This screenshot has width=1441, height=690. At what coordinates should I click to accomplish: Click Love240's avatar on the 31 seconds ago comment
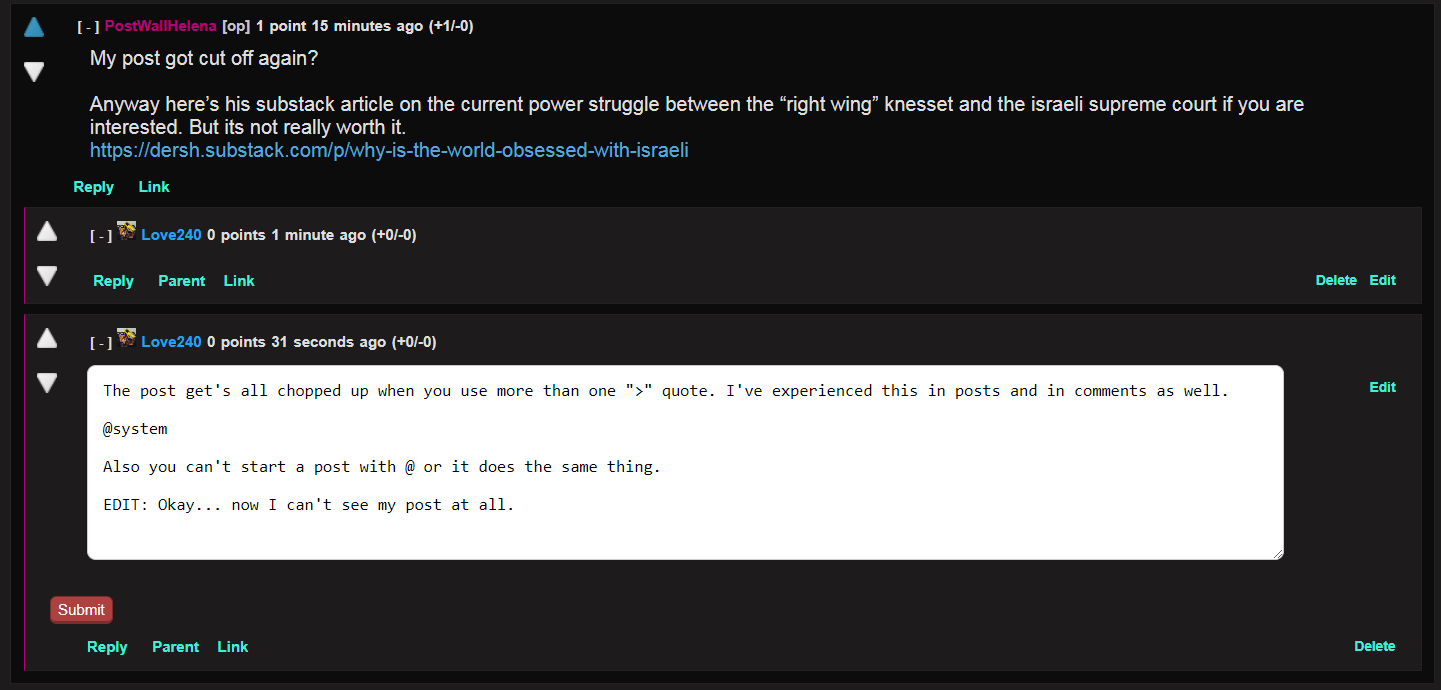coord(127,339)
